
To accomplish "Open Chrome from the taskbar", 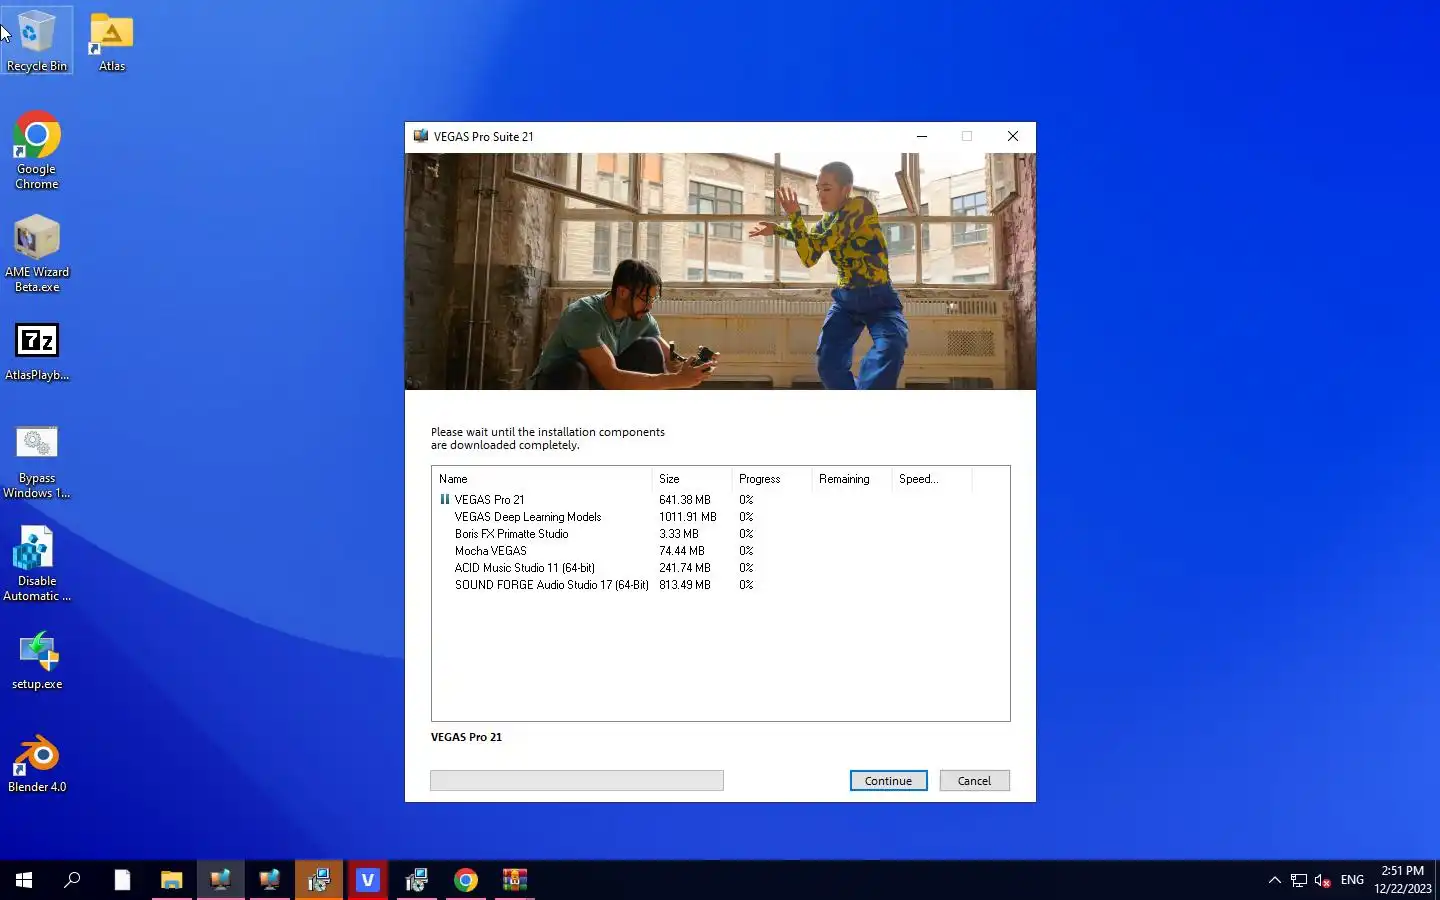I will coord(466,880).
